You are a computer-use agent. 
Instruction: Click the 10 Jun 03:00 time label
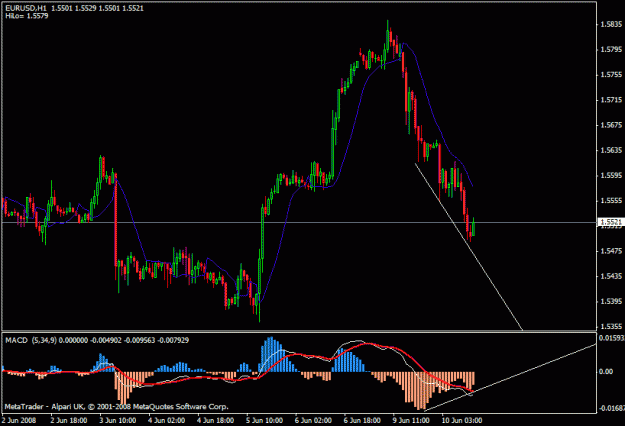462,420
